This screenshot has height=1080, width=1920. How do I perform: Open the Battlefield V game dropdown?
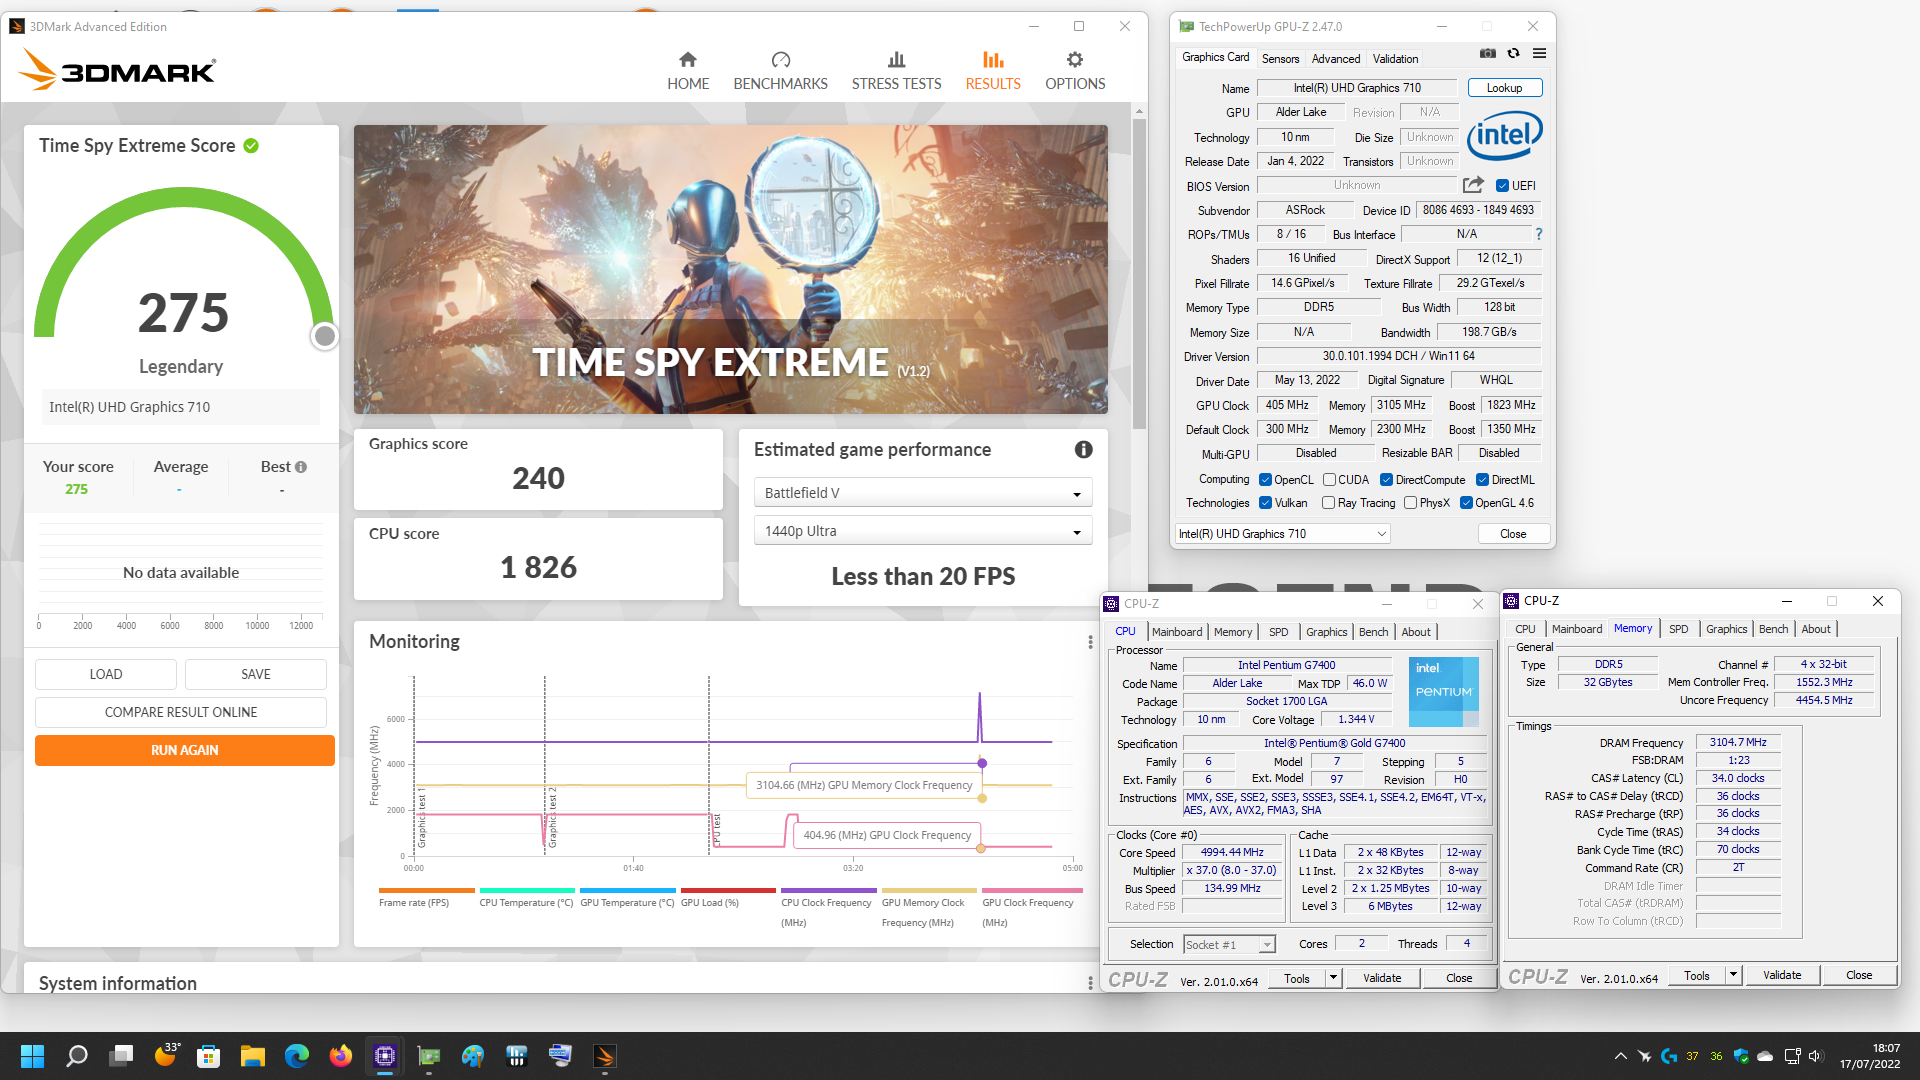[x=922, y=493]
